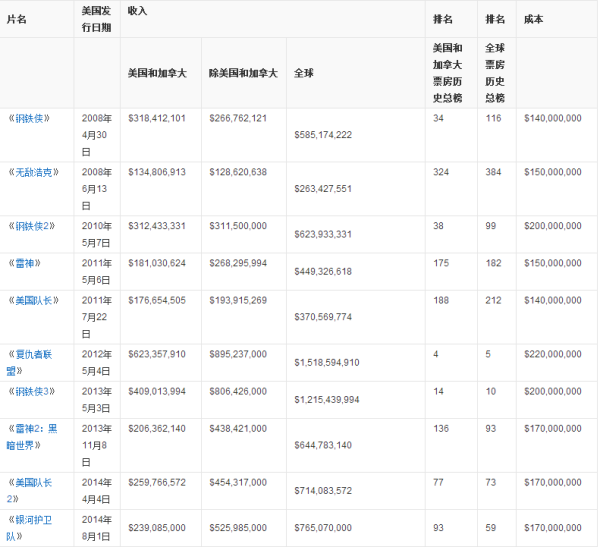The image size is (600, 547).
Task: Click the 美国发行日期 column header
Action: point(97,19)
